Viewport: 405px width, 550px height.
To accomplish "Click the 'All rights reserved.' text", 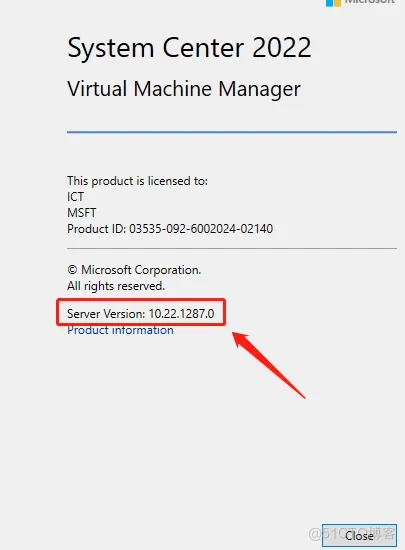I will pos(116,286).
